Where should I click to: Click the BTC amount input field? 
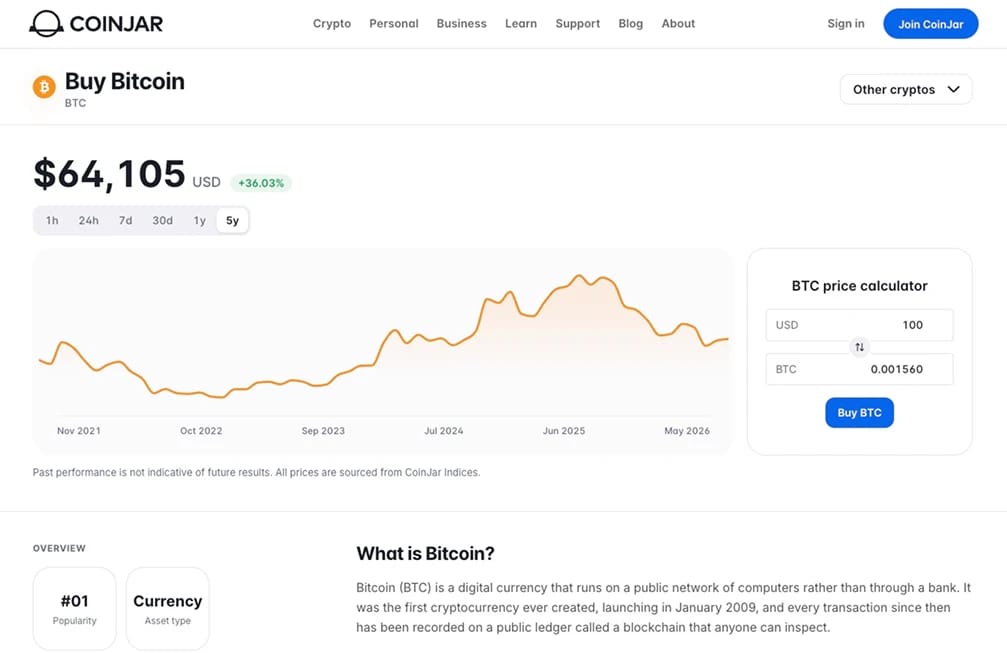coord(859,369)
